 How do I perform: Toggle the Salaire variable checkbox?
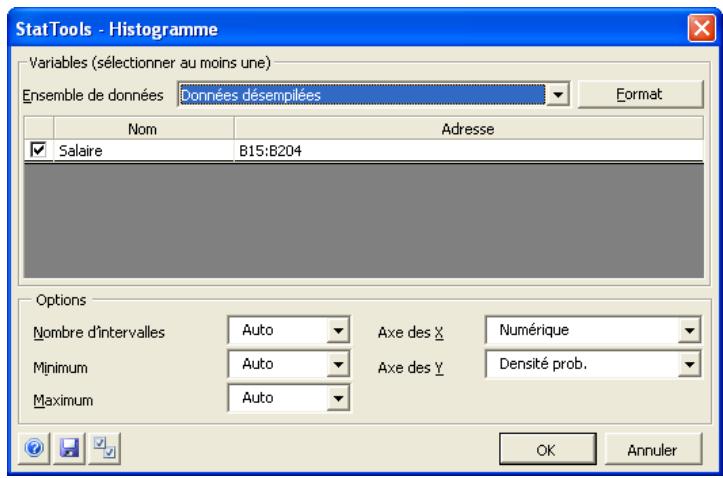(38, 150)
